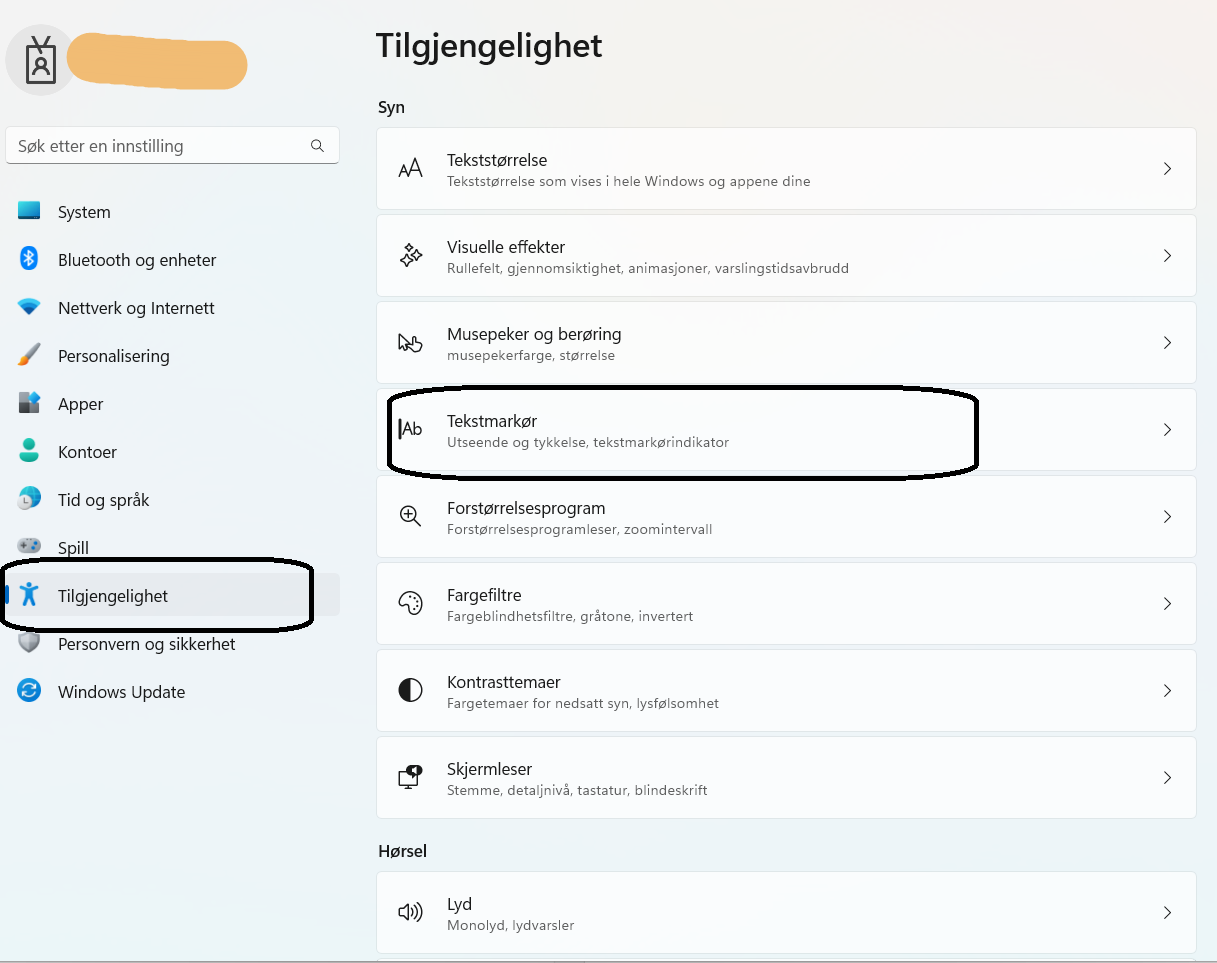1217x963 pixels.
Task: Click the Skjermleser monitor icon
Action: click(410, 778)
